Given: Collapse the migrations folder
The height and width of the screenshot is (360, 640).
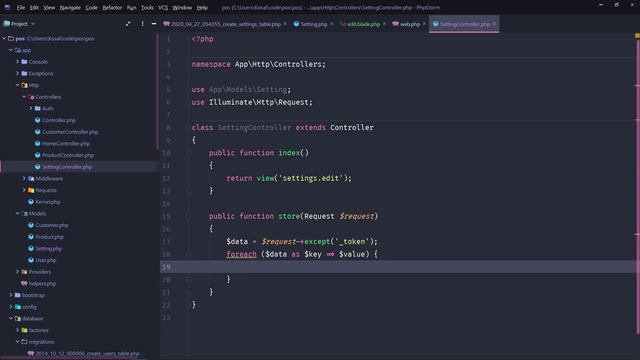Looking at the screenshot, I should click(18, 342).
